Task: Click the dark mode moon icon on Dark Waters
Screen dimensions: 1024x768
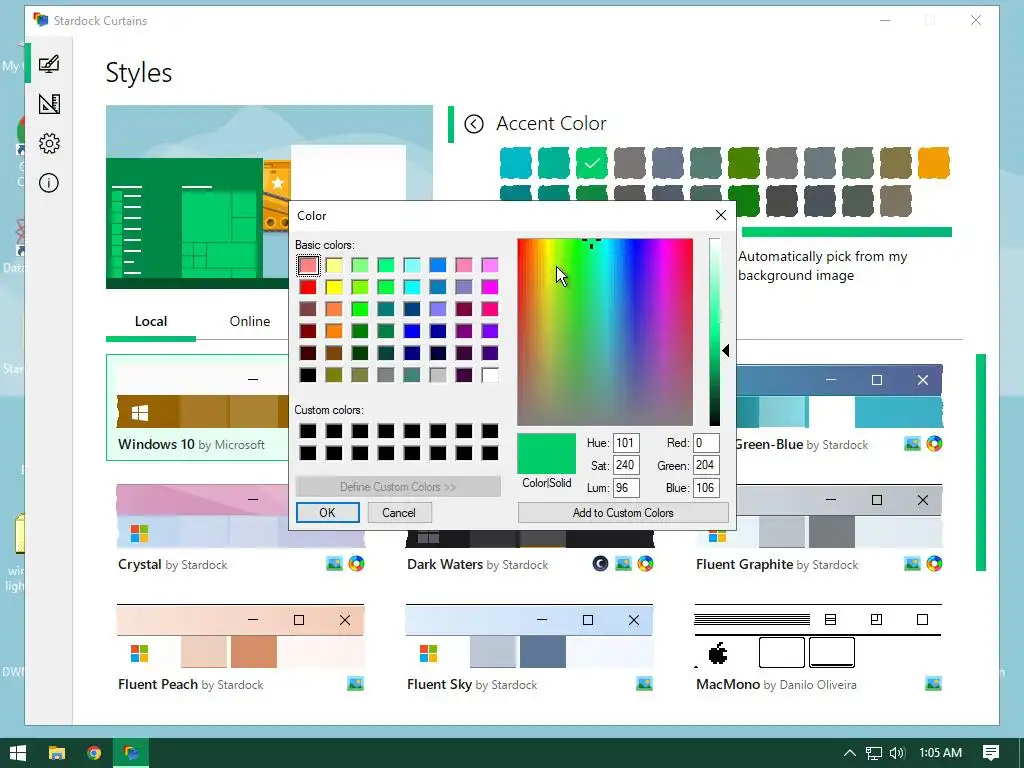Action: coord(600,564)
